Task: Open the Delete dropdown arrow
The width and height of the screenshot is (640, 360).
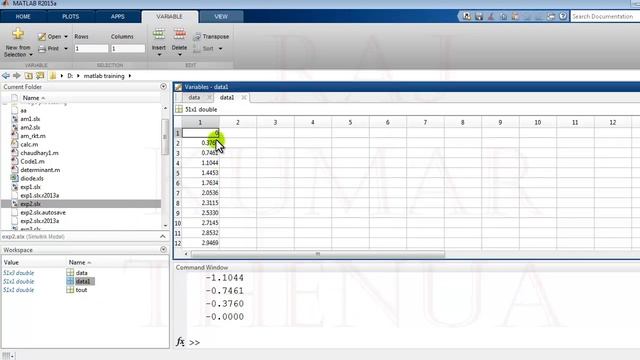Action: 180,55
